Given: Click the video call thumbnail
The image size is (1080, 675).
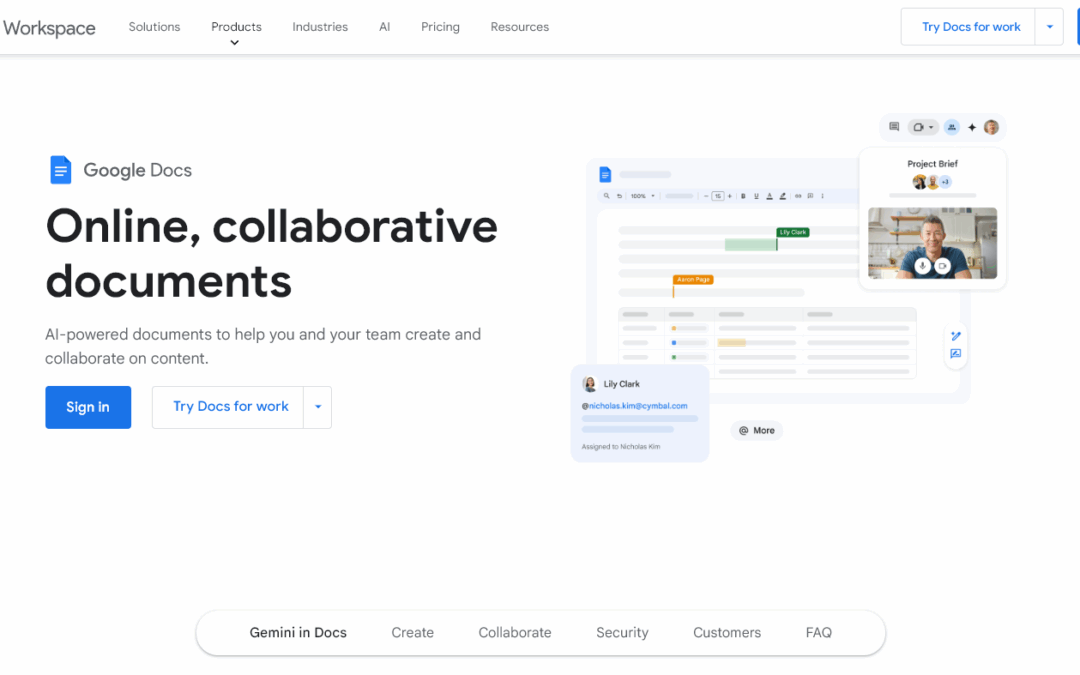Looking at the screenshot, I should pyautogui.click(x=933, y=242).
